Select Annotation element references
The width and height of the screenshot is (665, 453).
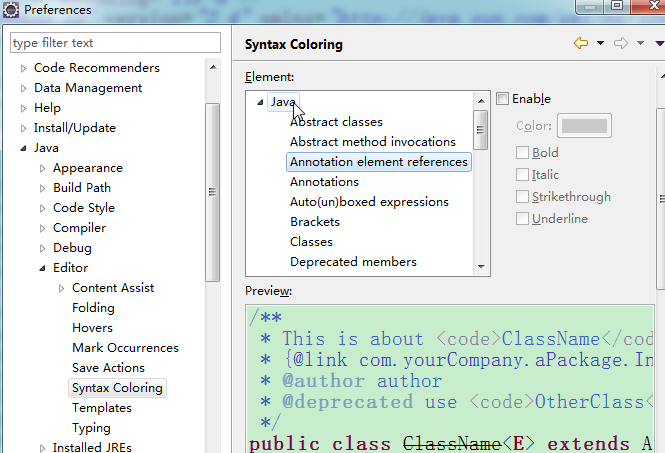pos(379,162)
